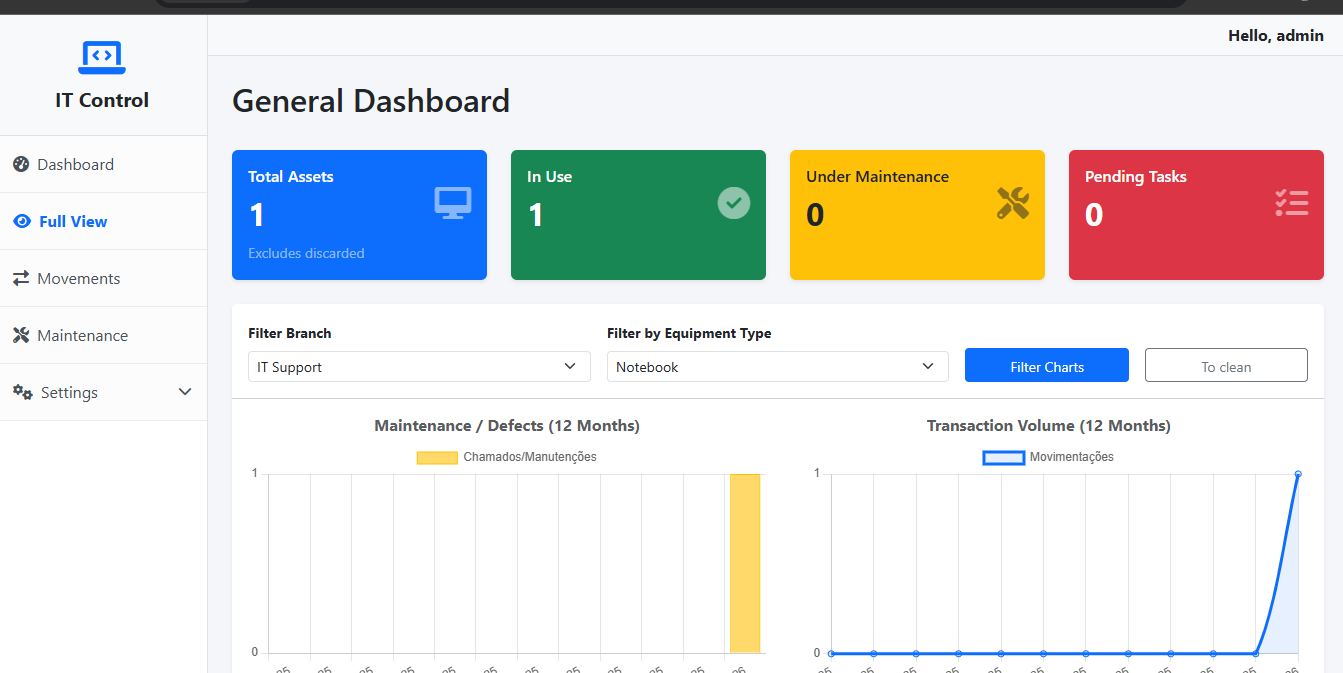Click the Movements arrows icon in sidebar

[21, 278]
